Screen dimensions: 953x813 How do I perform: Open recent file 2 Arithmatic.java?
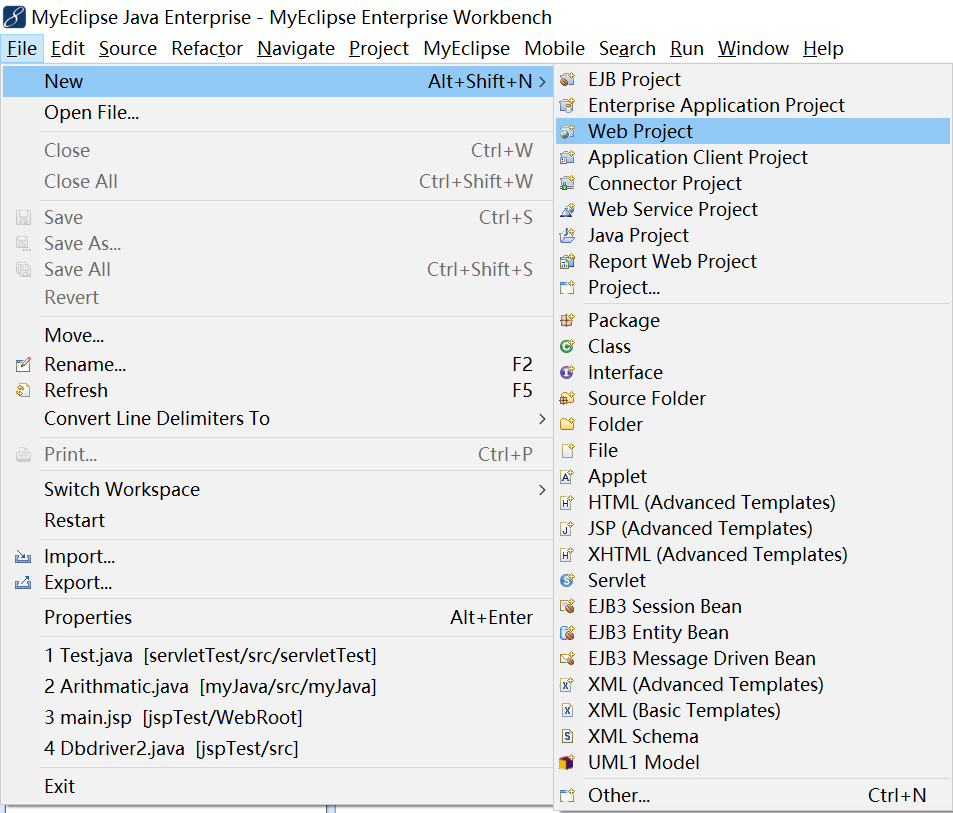[277, 687]
